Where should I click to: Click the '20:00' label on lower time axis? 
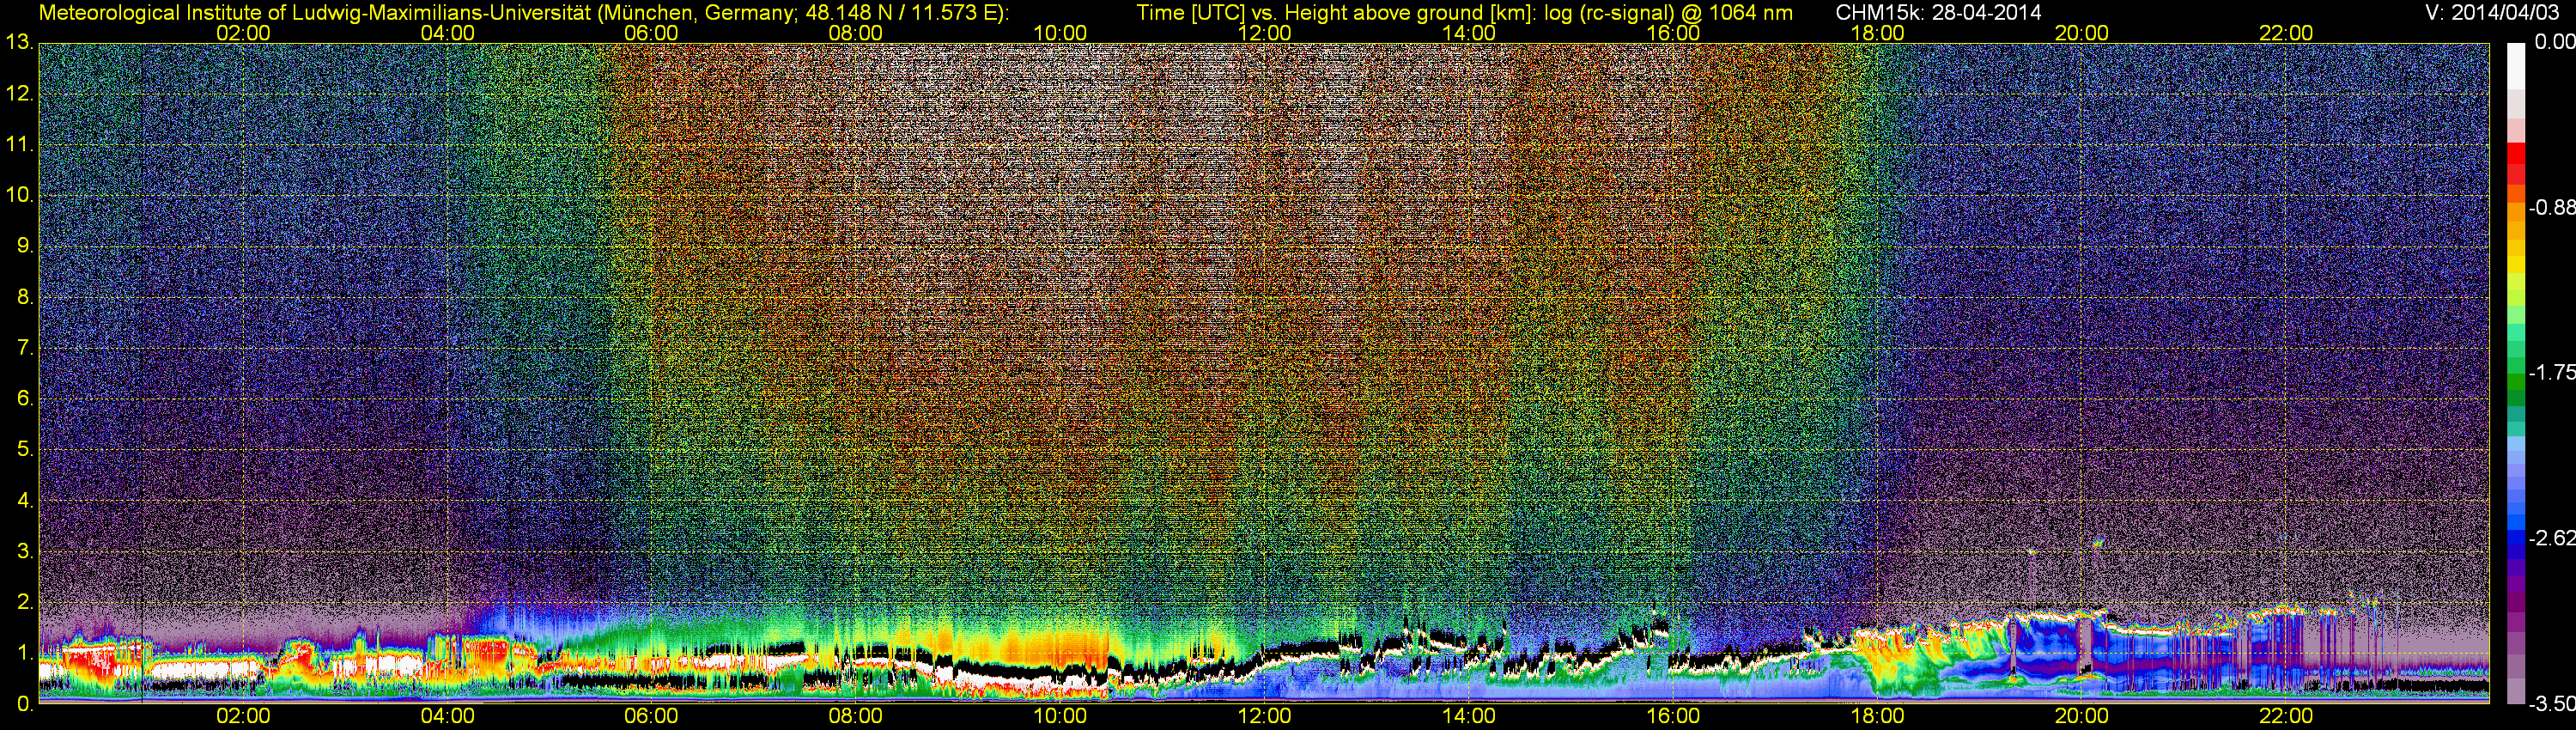point(2082,716)
